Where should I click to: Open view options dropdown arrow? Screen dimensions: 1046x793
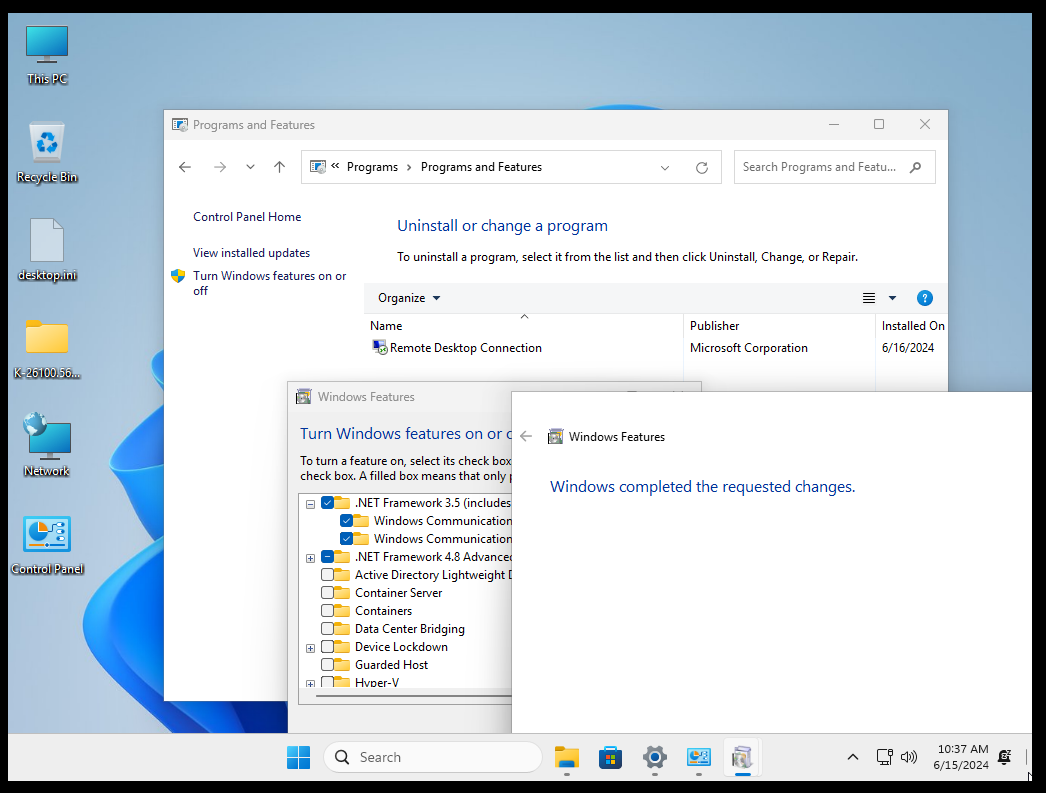point(893,298)
